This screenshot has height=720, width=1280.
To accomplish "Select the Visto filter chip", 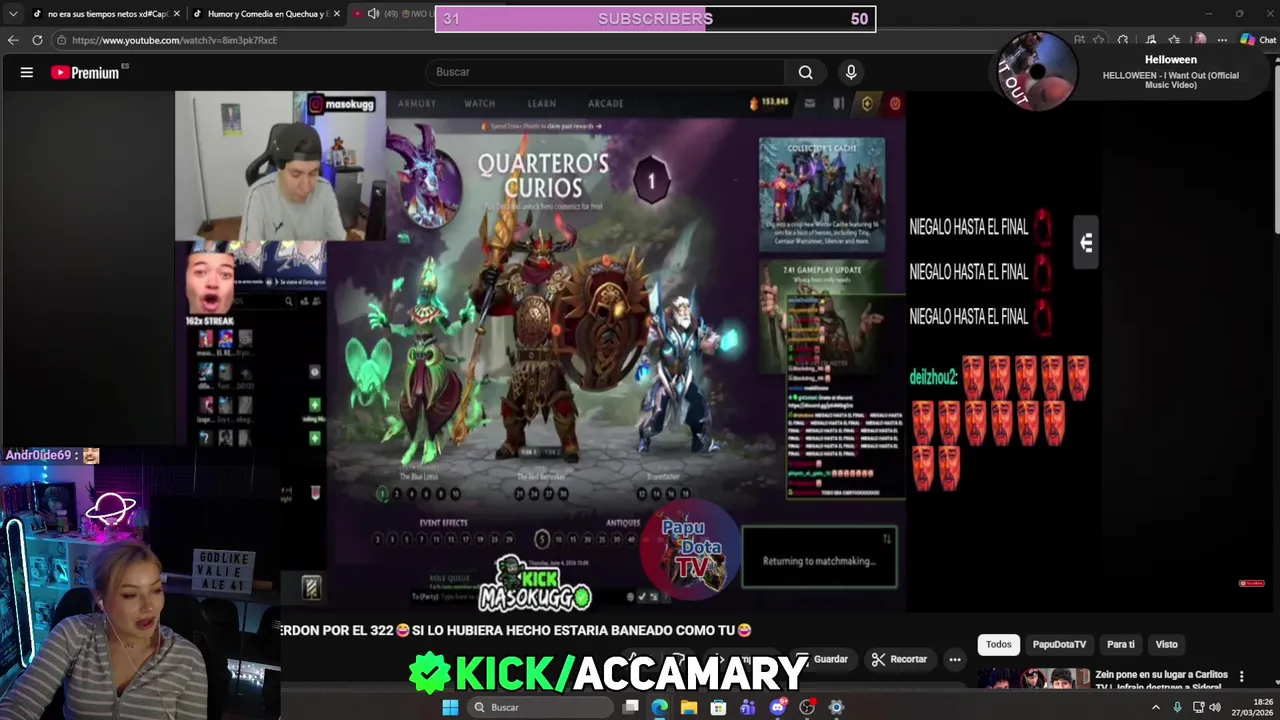I will [x=1166, y=644].
